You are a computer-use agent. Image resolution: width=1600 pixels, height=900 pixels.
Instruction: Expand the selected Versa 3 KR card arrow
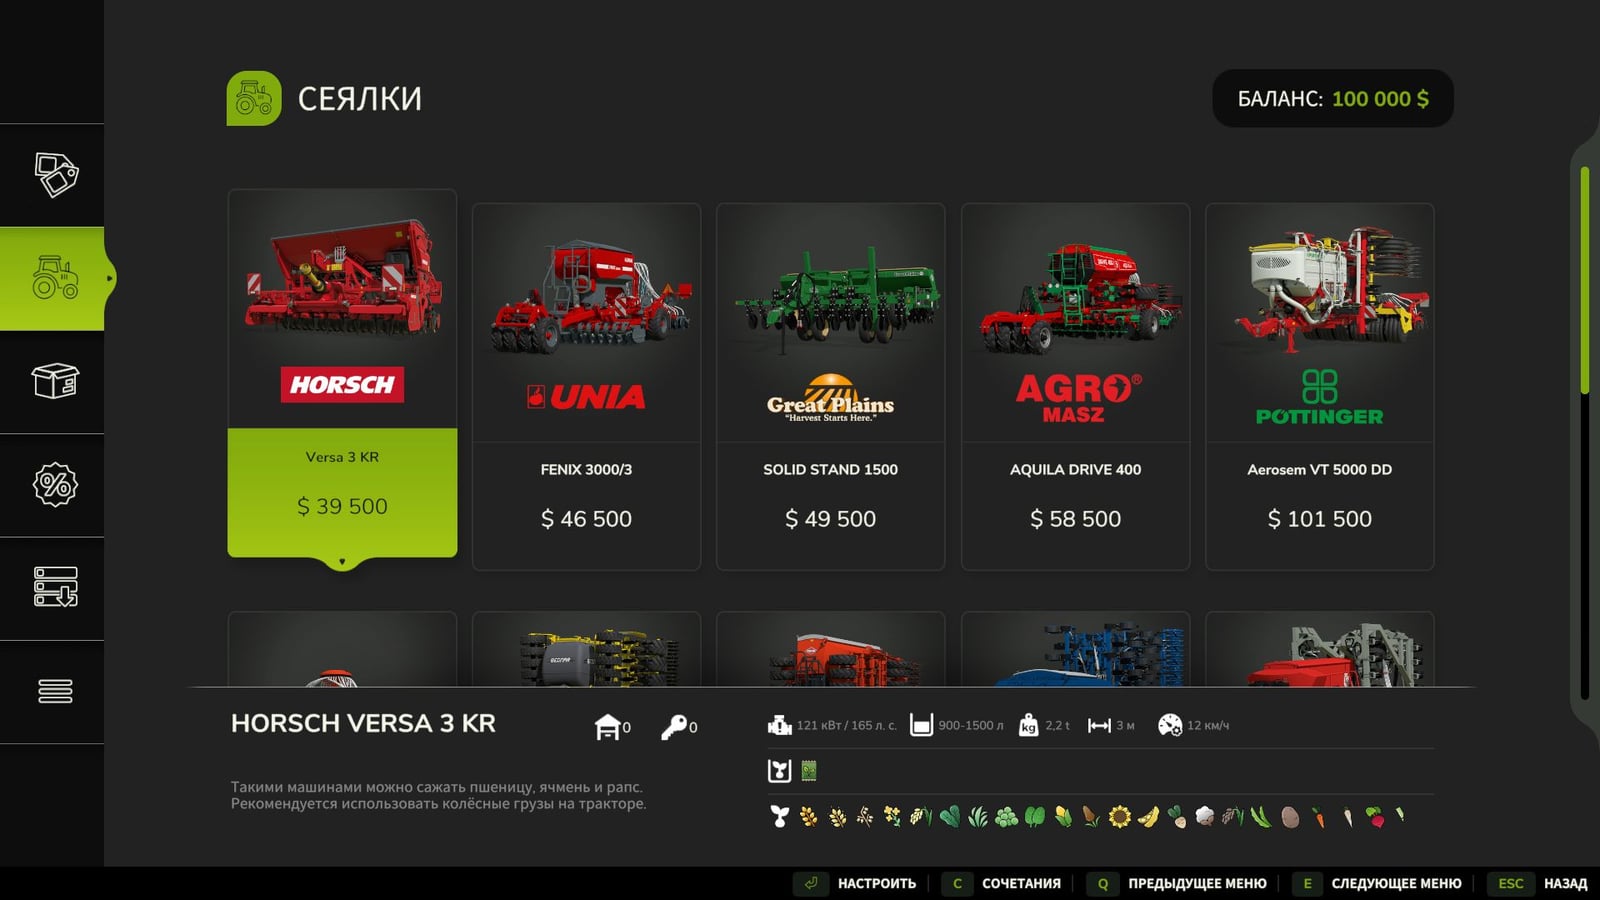(x=342, y=562)
